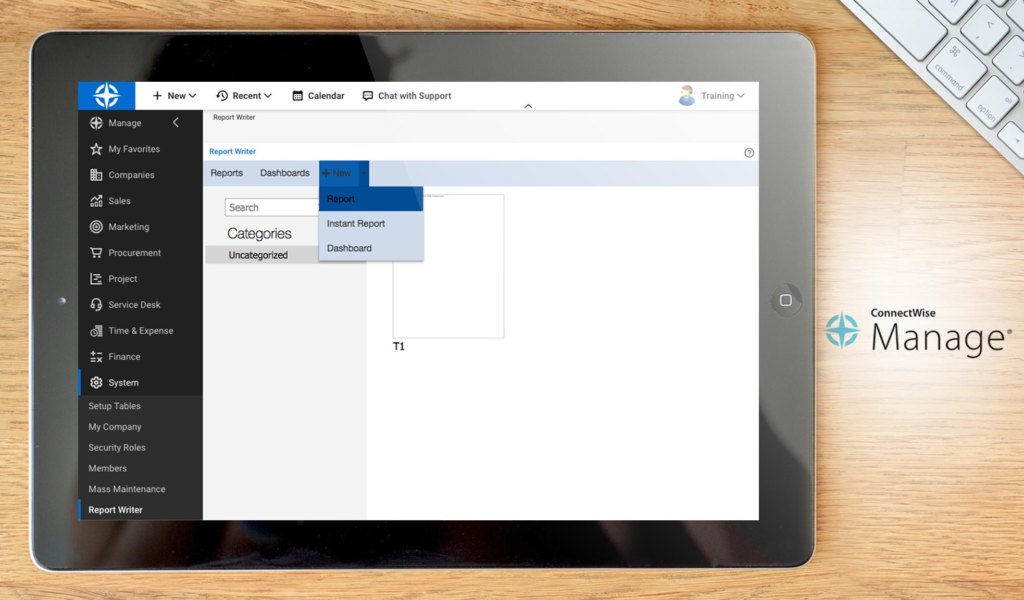Switch to the Dashboards tab
This screenshot has width=1024, height=600.
[284, 172]
